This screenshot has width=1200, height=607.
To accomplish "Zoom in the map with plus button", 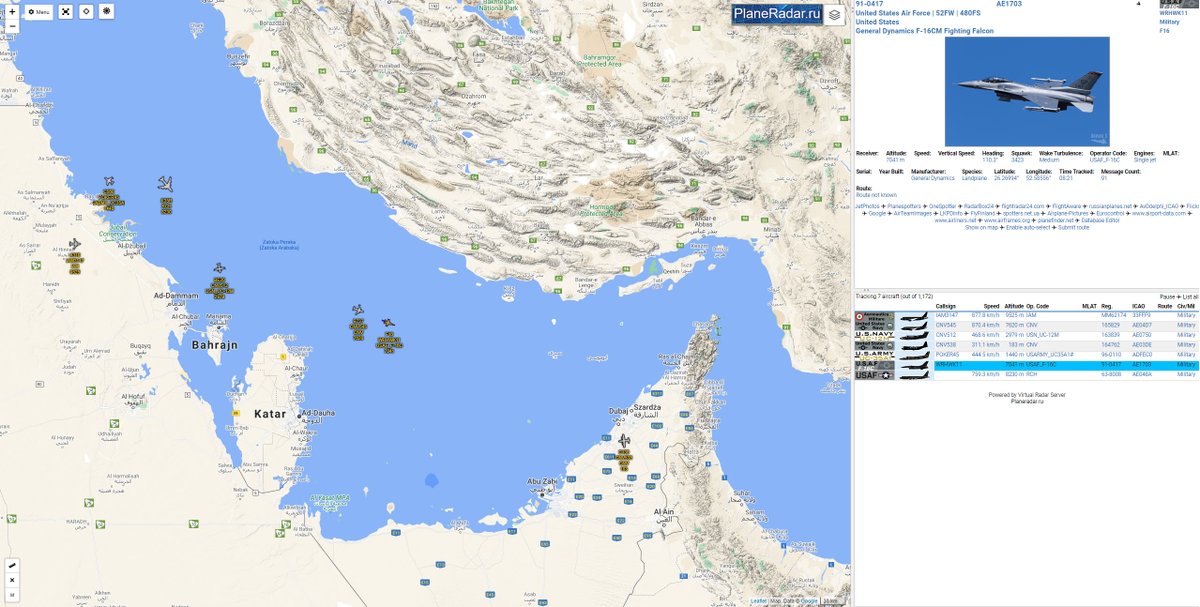I will 12,12.
